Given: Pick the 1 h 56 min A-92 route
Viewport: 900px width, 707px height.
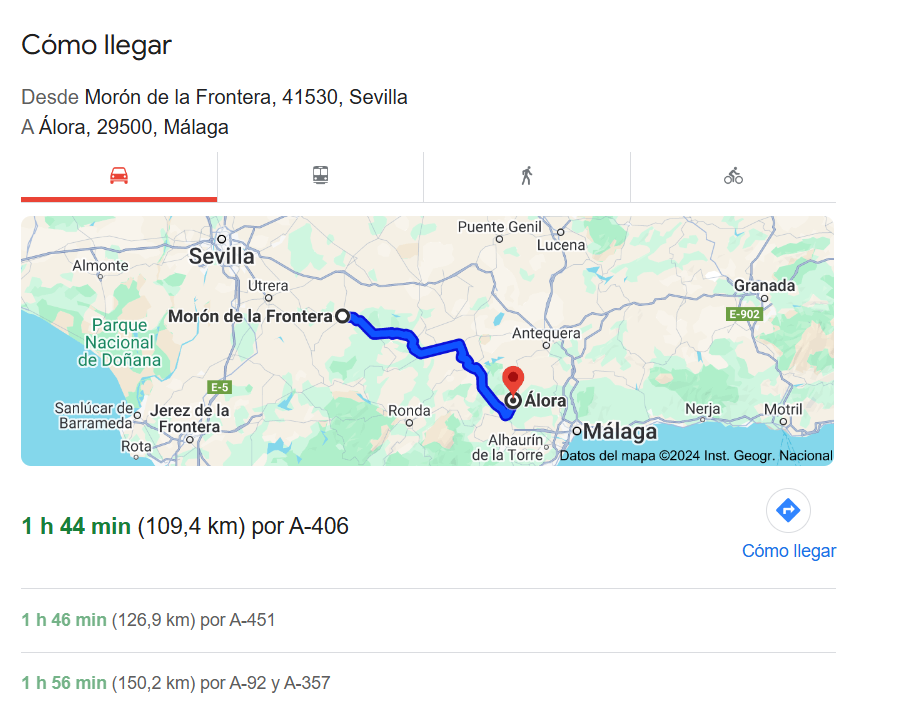Looking at the screenshot, I should point(176,683).
